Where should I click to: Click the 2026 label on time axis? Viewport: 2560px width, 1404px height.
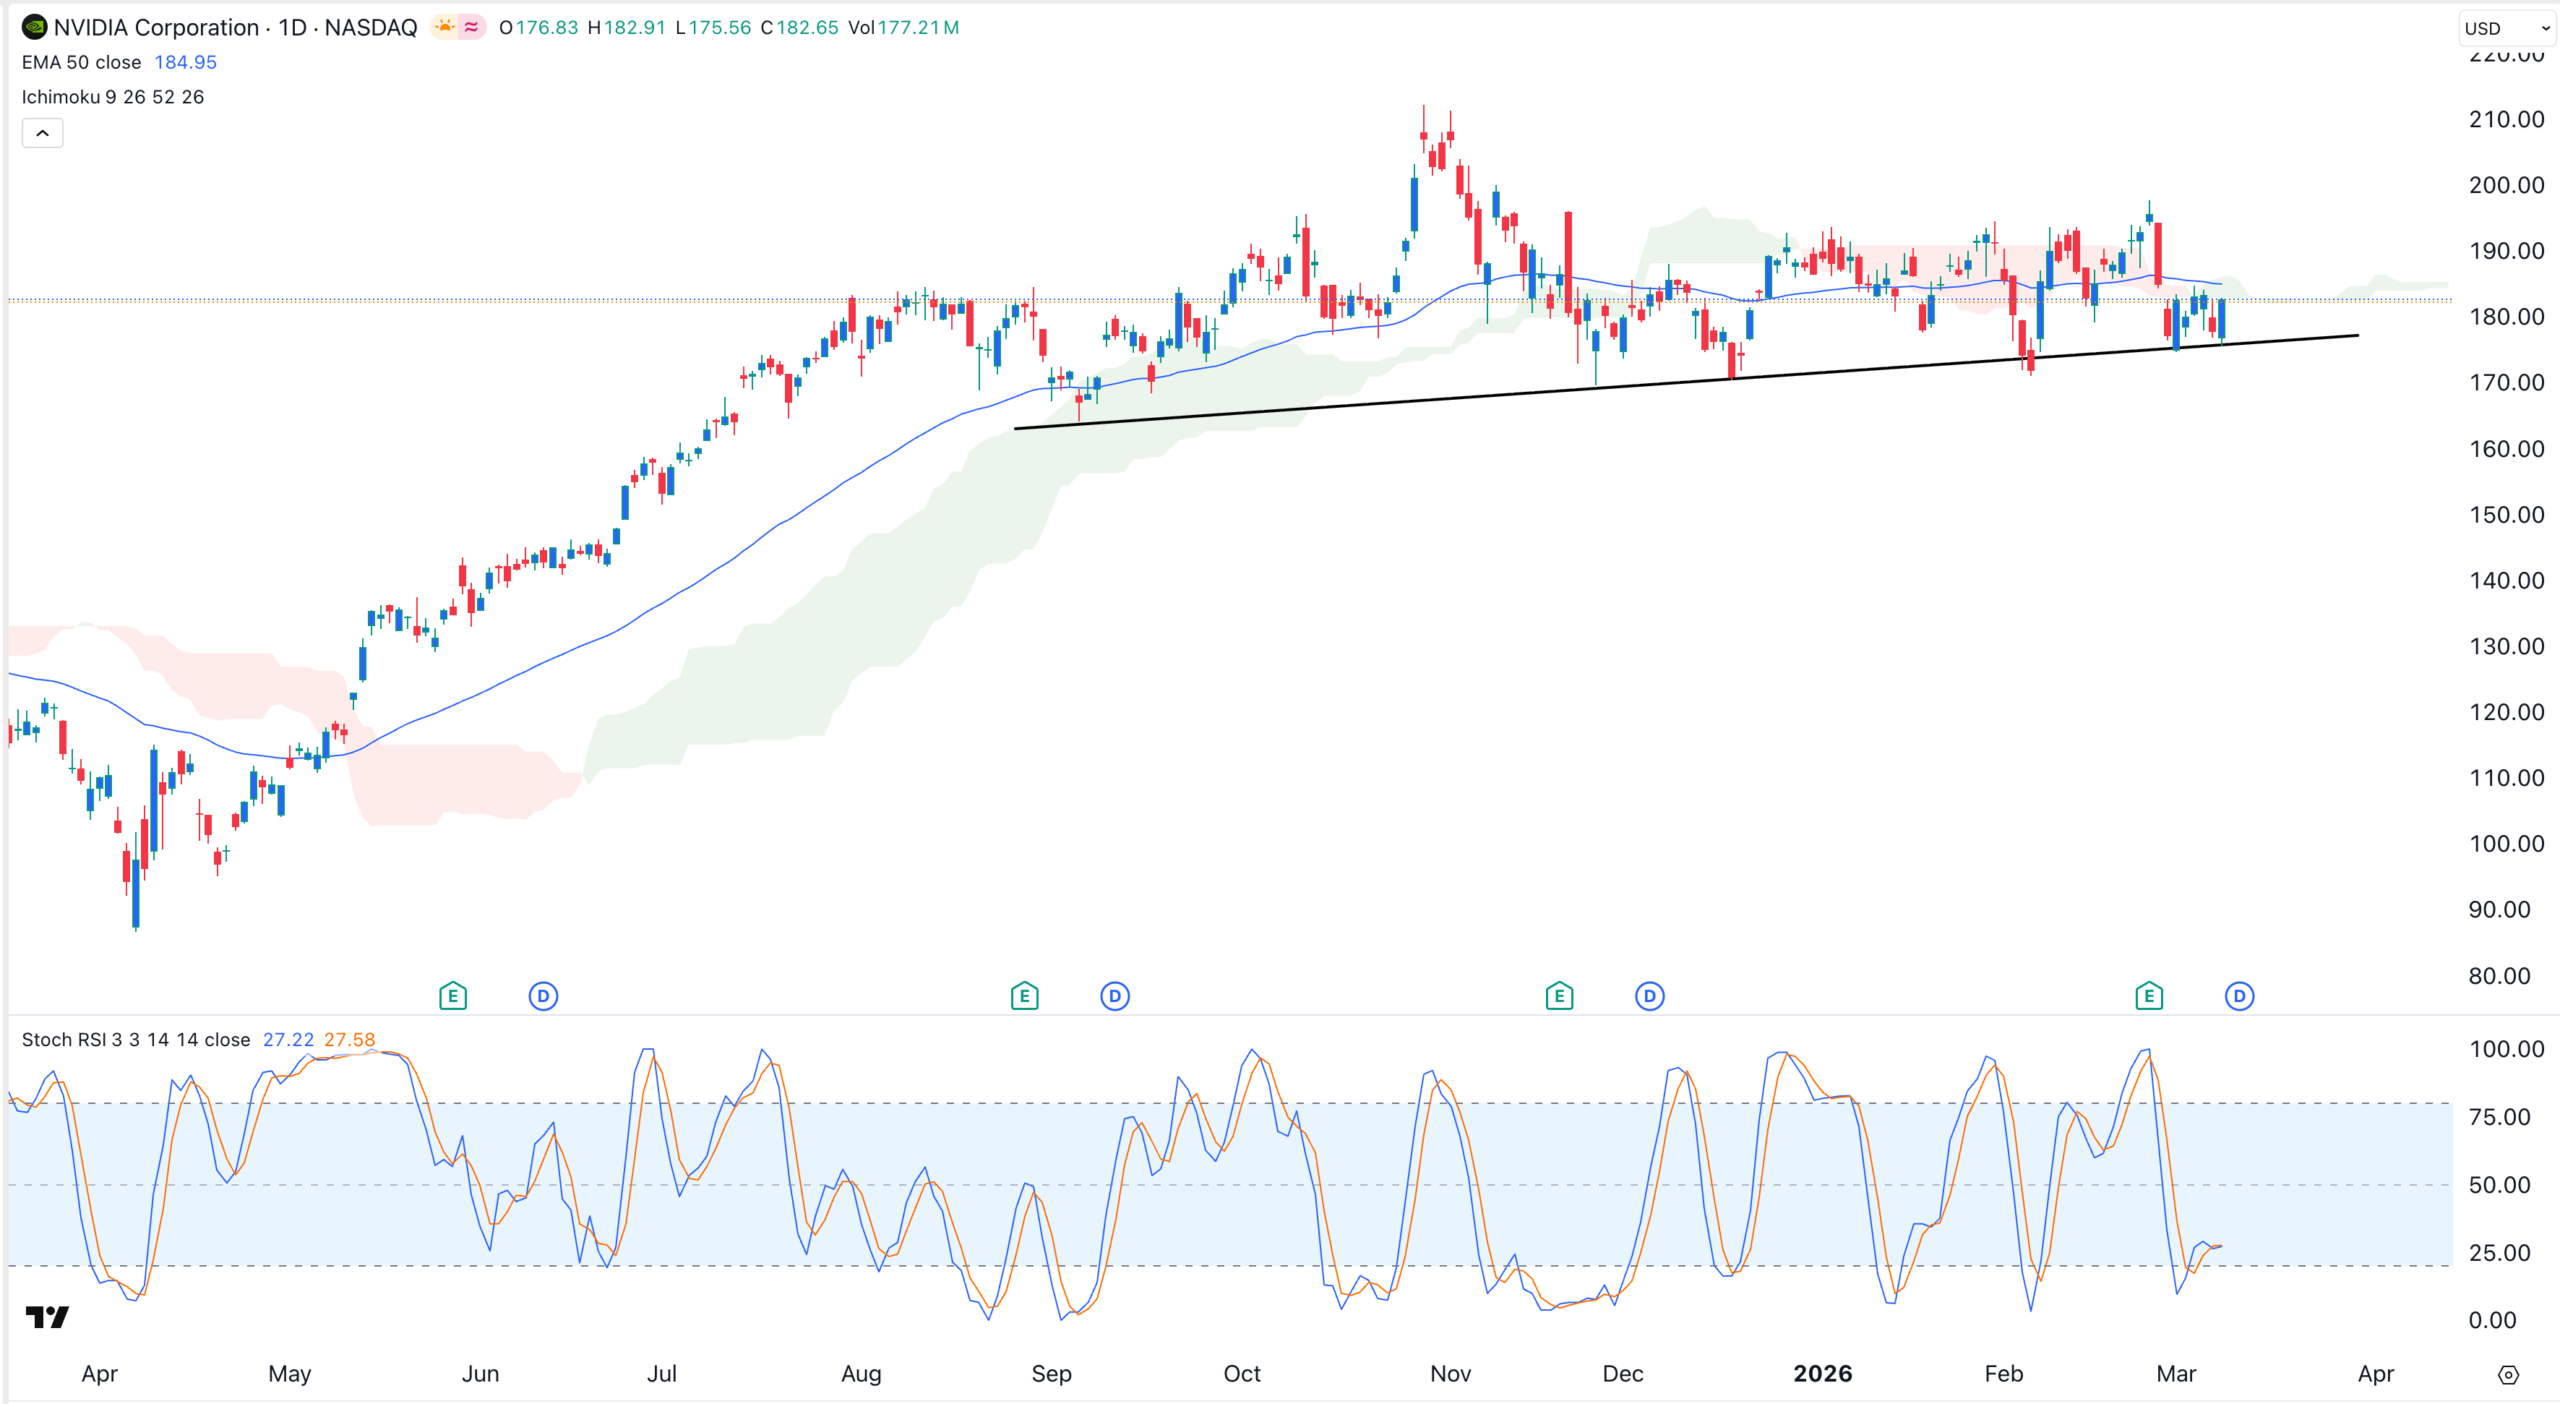(1823, 1374)
